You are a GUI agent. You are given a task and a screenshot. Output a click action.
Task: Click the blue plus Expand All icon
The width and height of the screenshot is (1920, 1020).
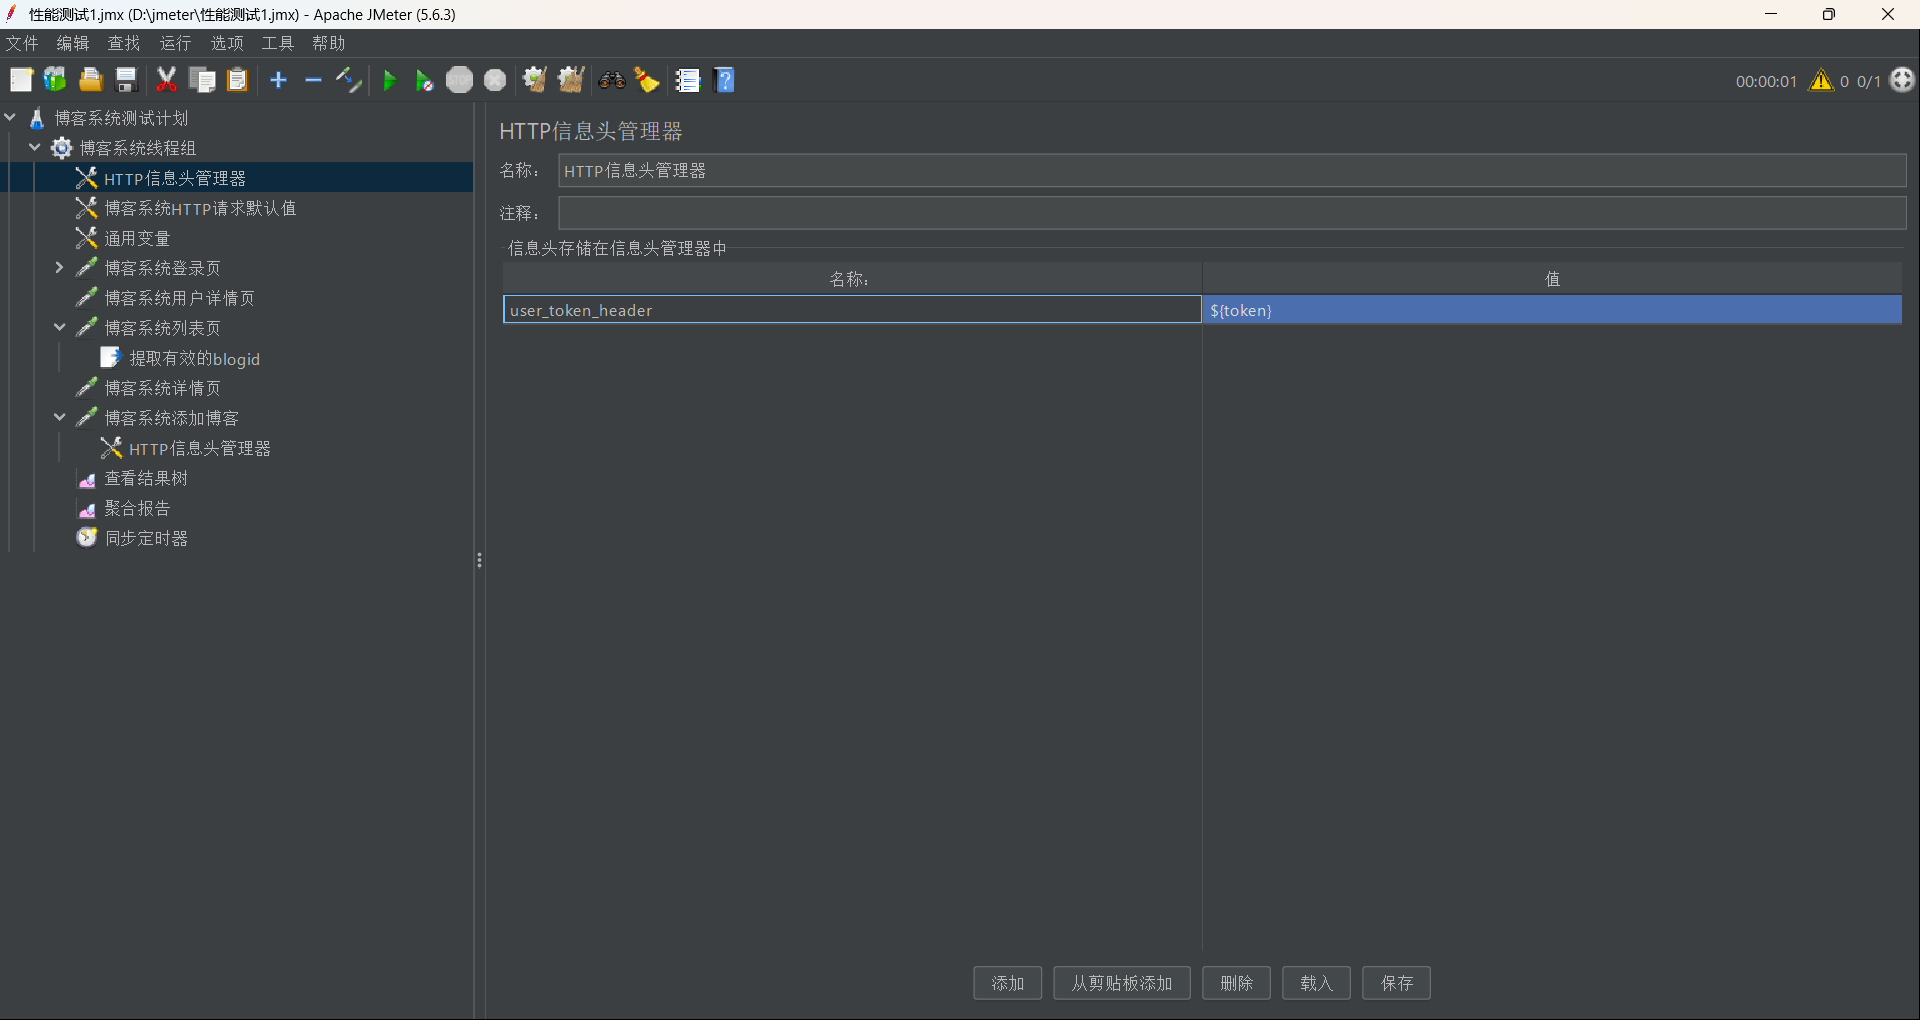(279, 81)
